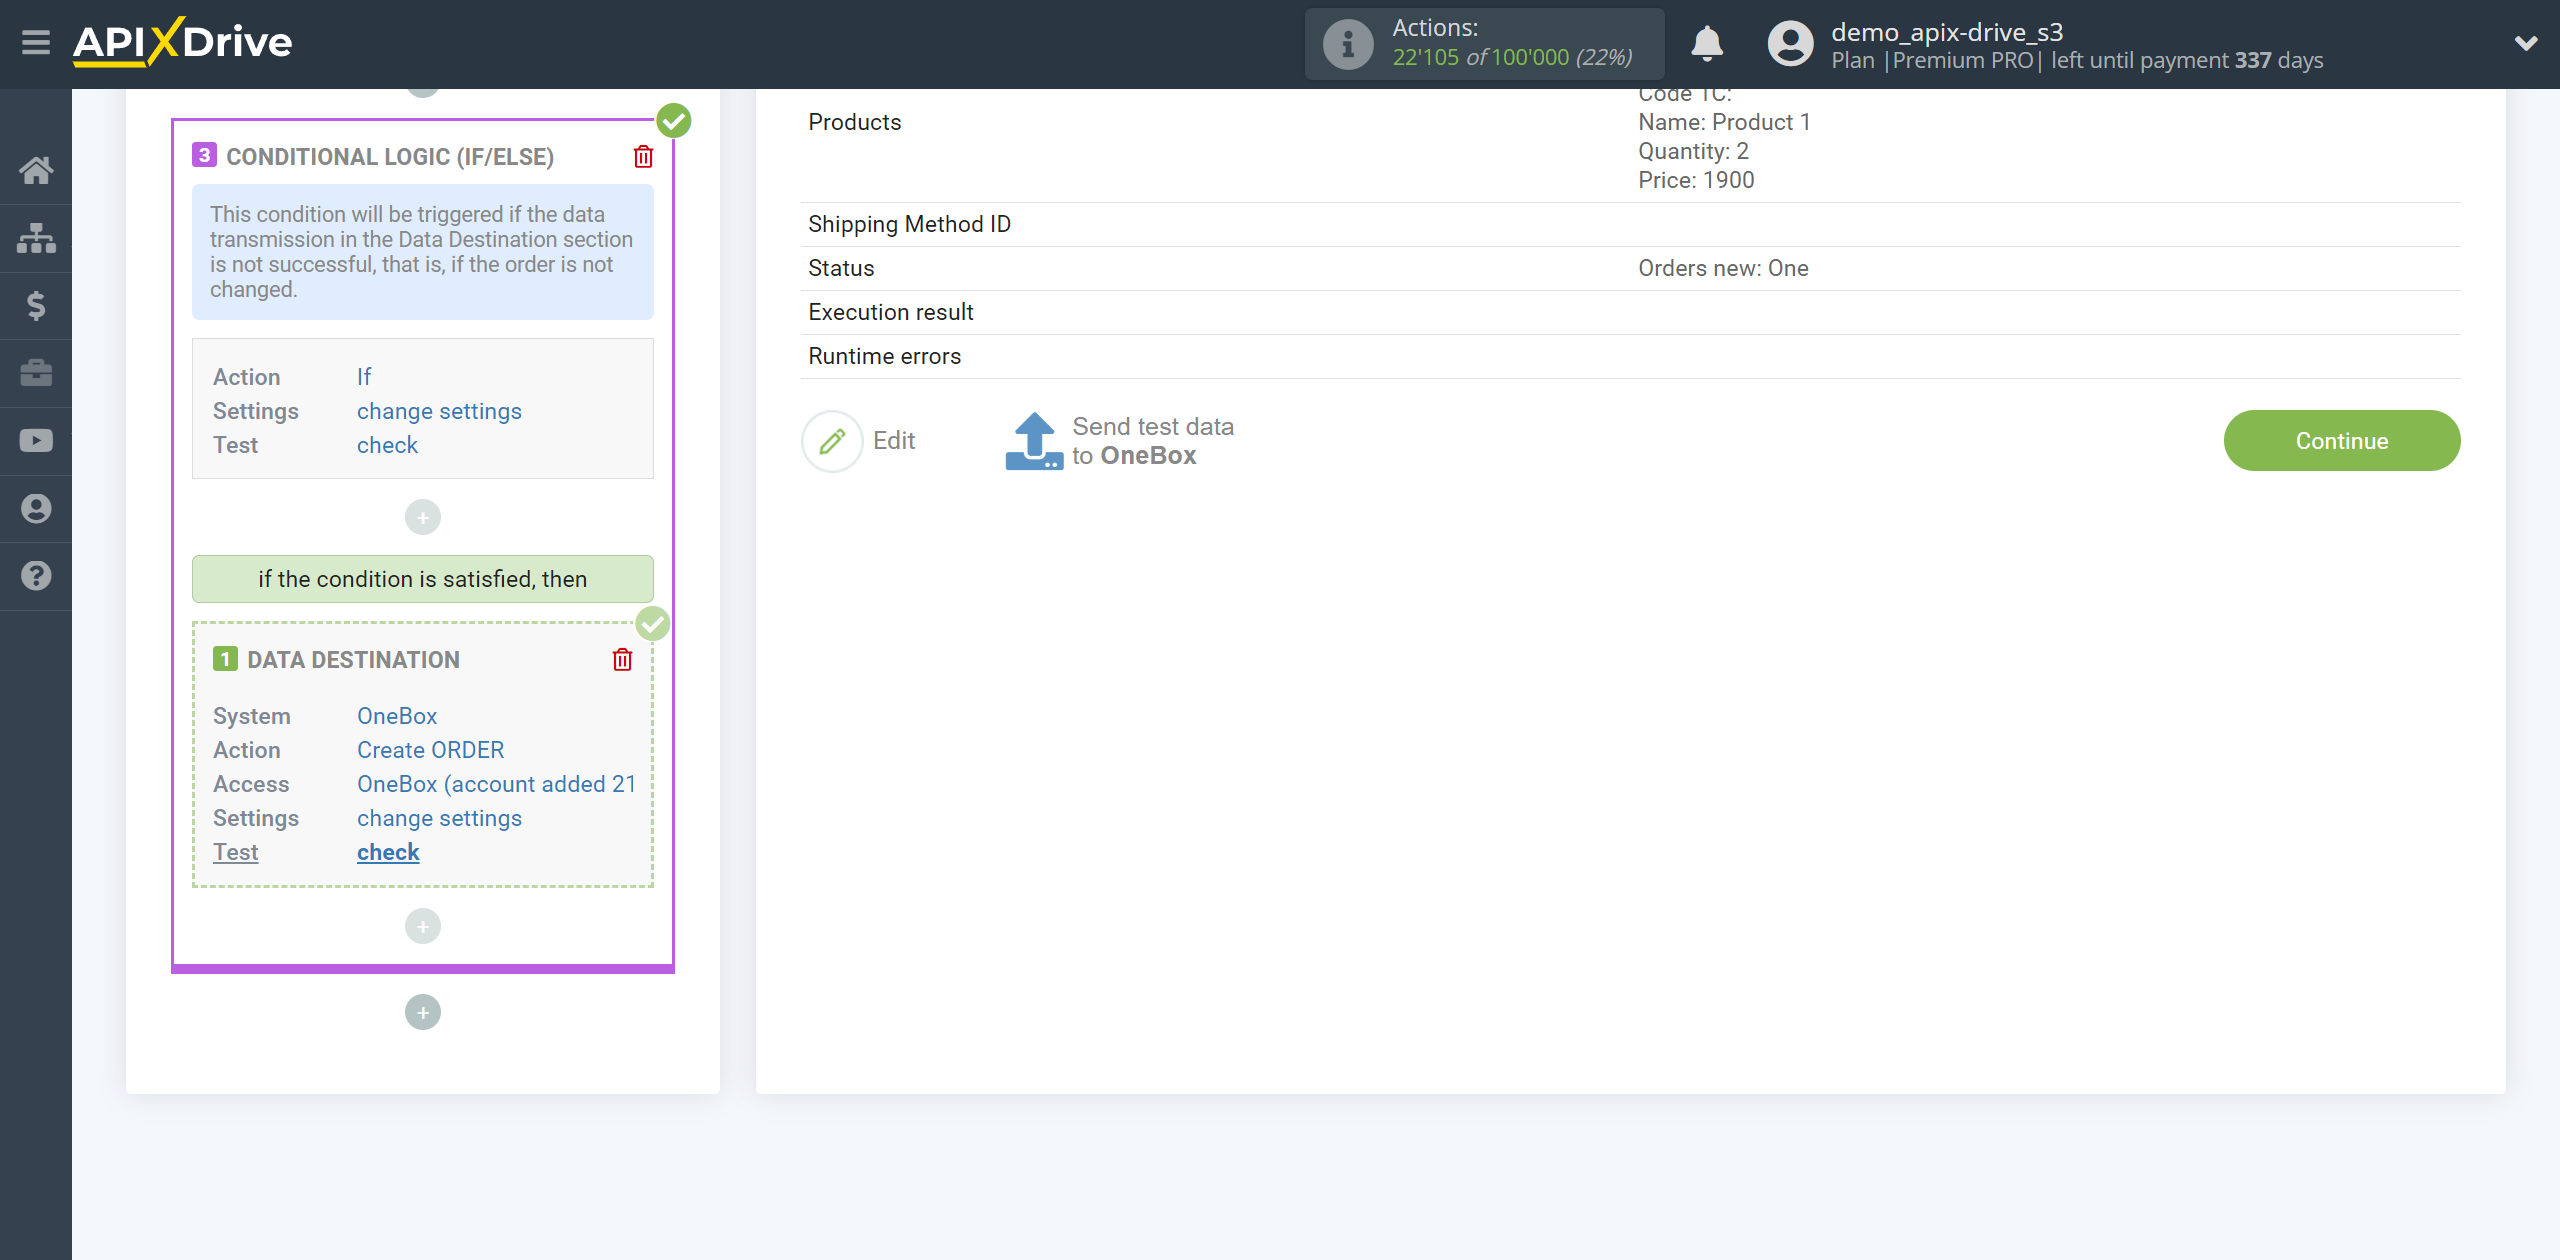Delete the Data Destination block
2560x1260 pixels.
coord(622,659)
